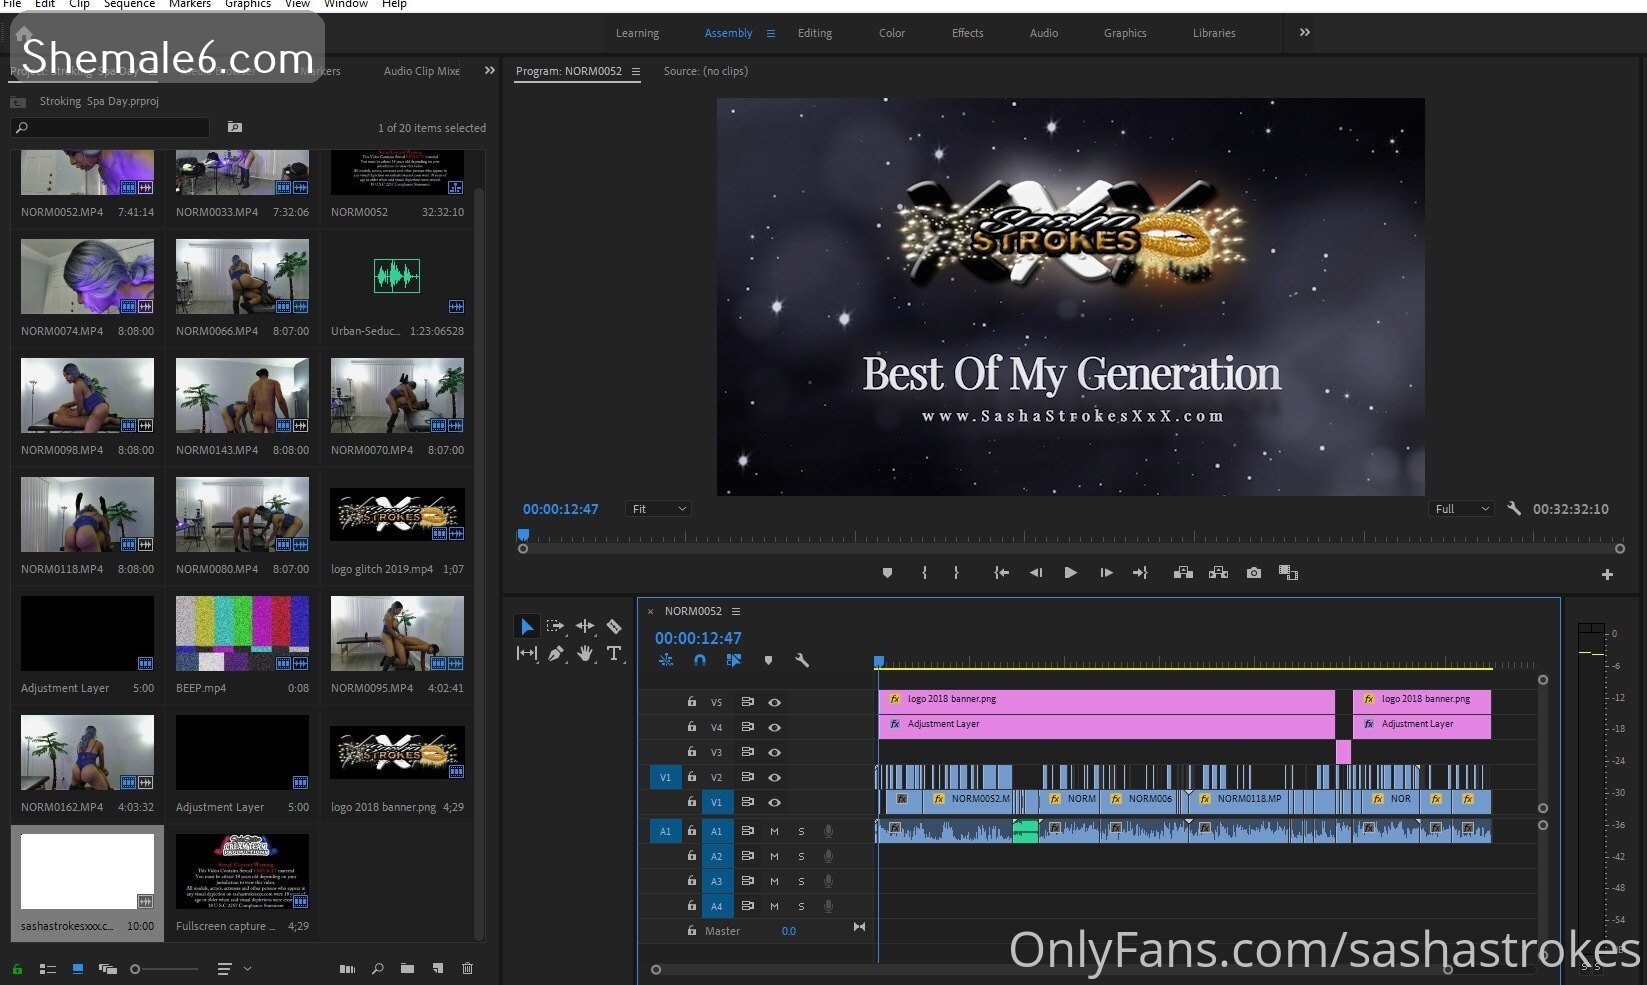Toggle Snap in the timeline
This screenshot has width=1647, height=985.
(x=700, y=660)
